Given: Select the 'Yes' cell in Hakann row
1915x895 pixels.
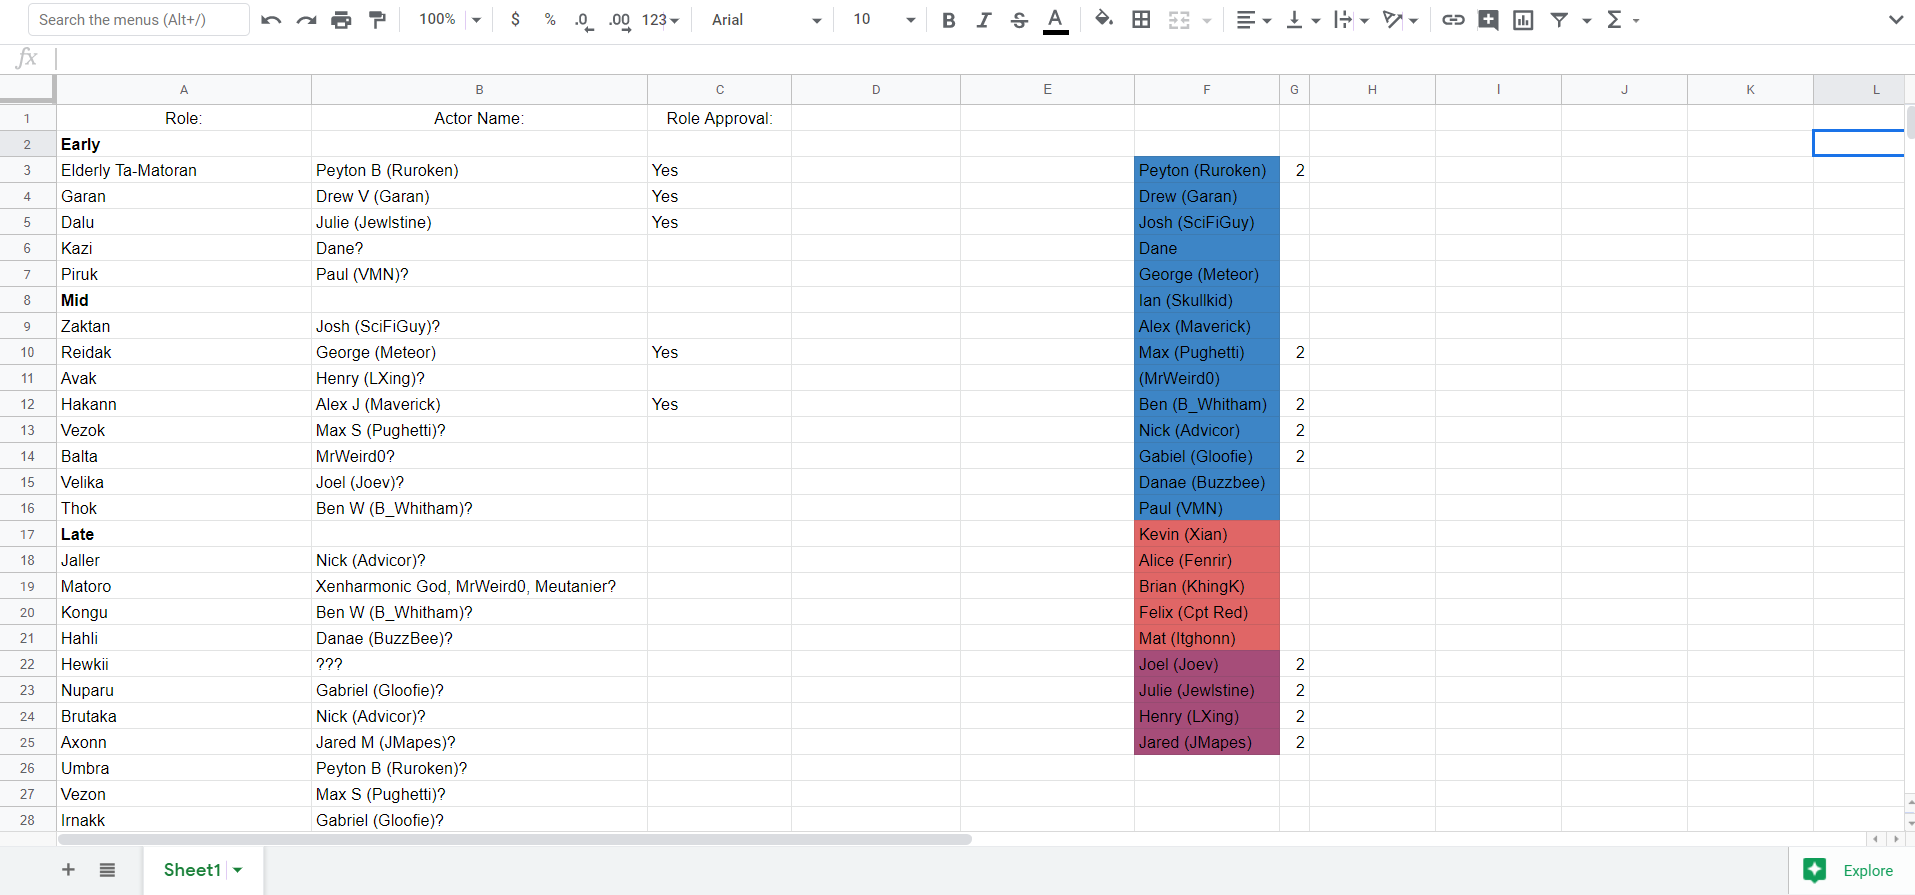Looking at the screenshot, I should tap(720, 404).
